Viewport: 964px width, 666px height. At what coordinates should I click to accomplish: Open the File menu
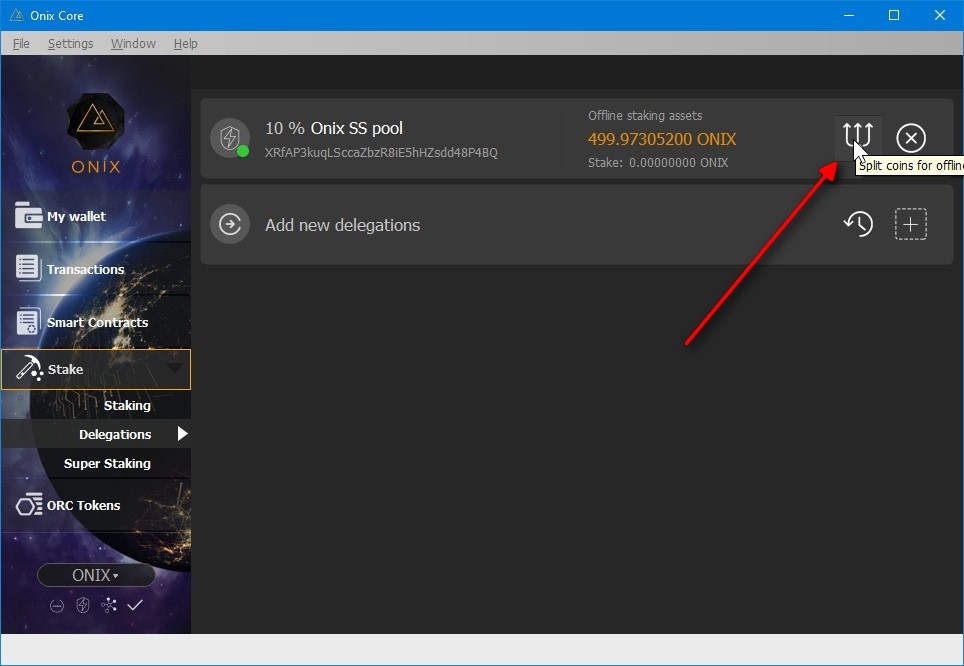point(21,44)
